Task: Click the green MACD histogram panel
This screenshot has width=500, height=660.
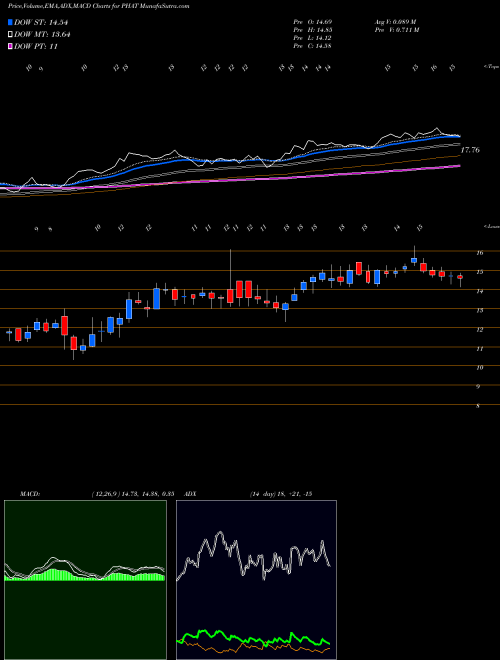Action: tap(85, 580)
